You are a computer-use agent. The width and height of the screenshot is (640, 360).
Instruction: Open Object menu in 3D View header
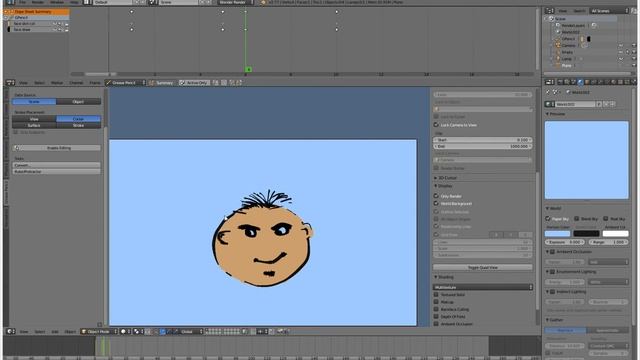pos(70,331)
